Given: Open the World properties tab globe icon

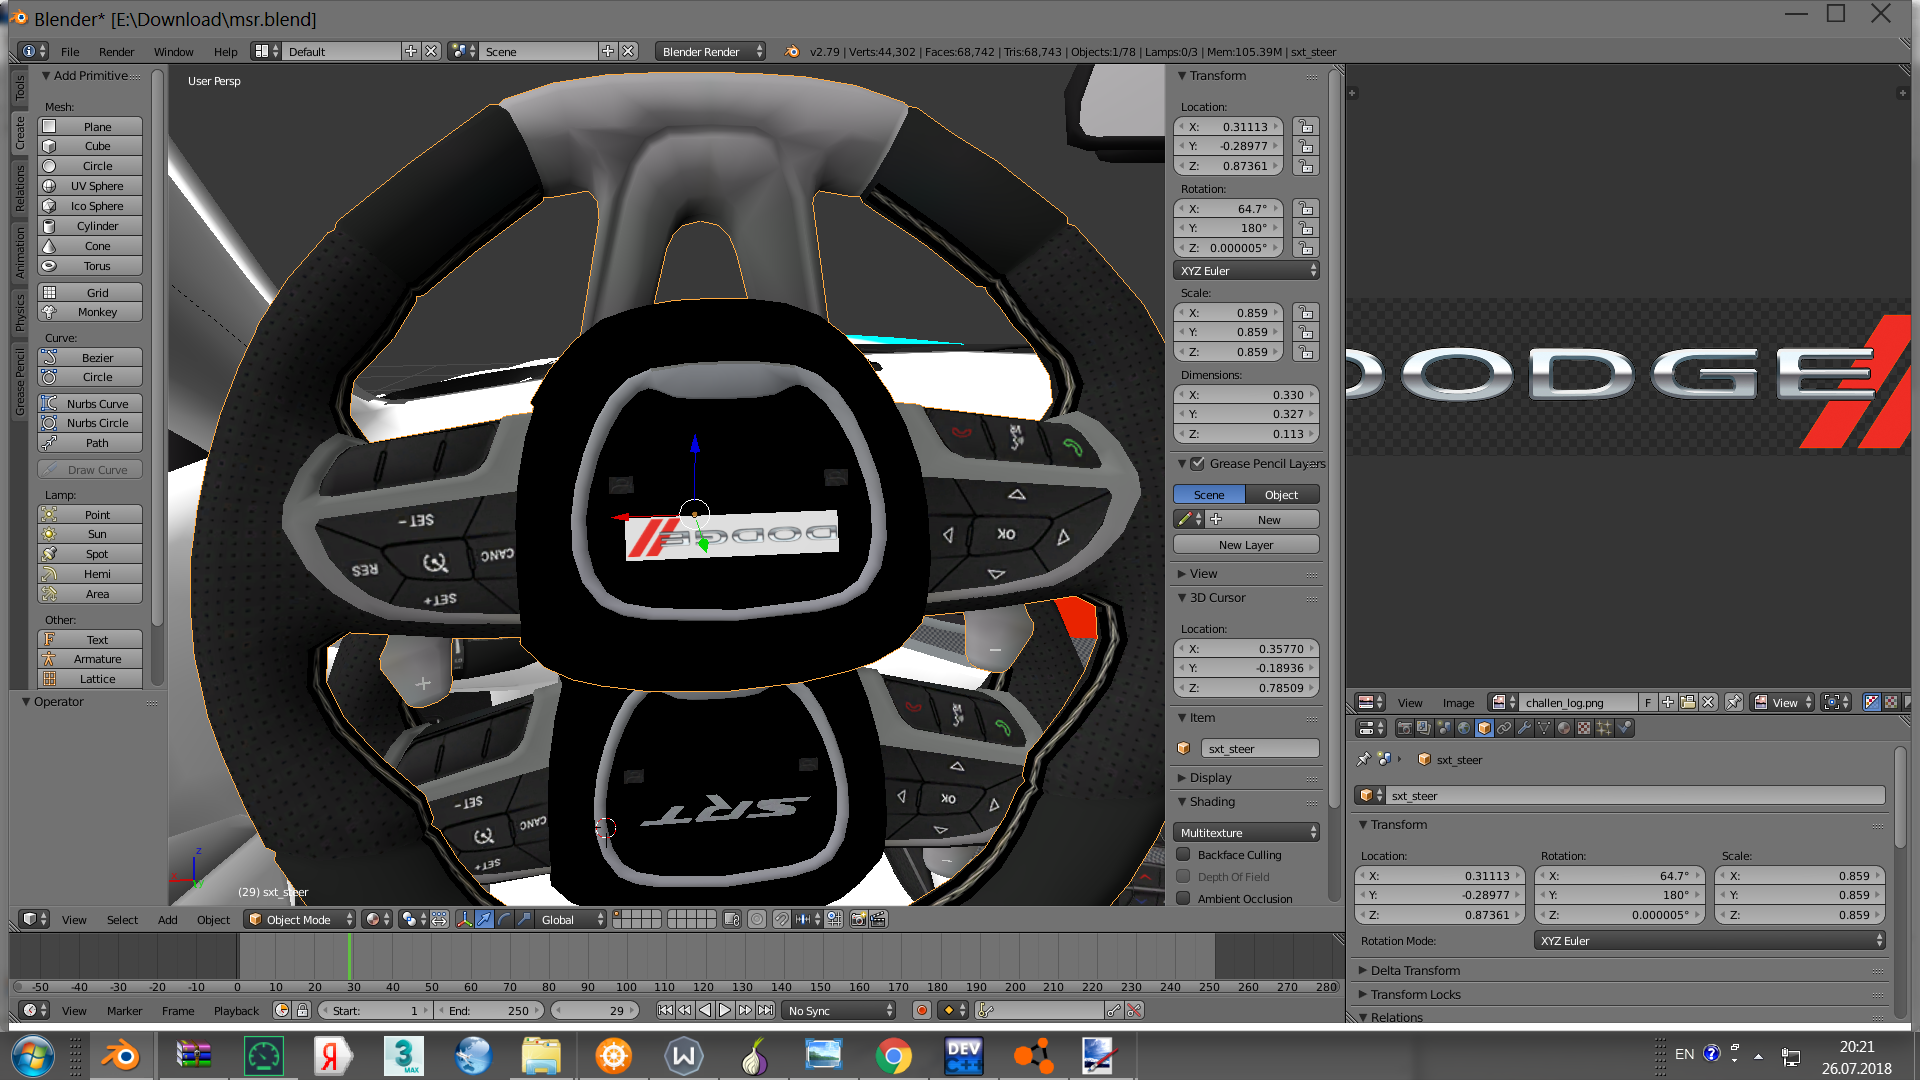Looking at the screenshot, I should (x=1464, y=728).
